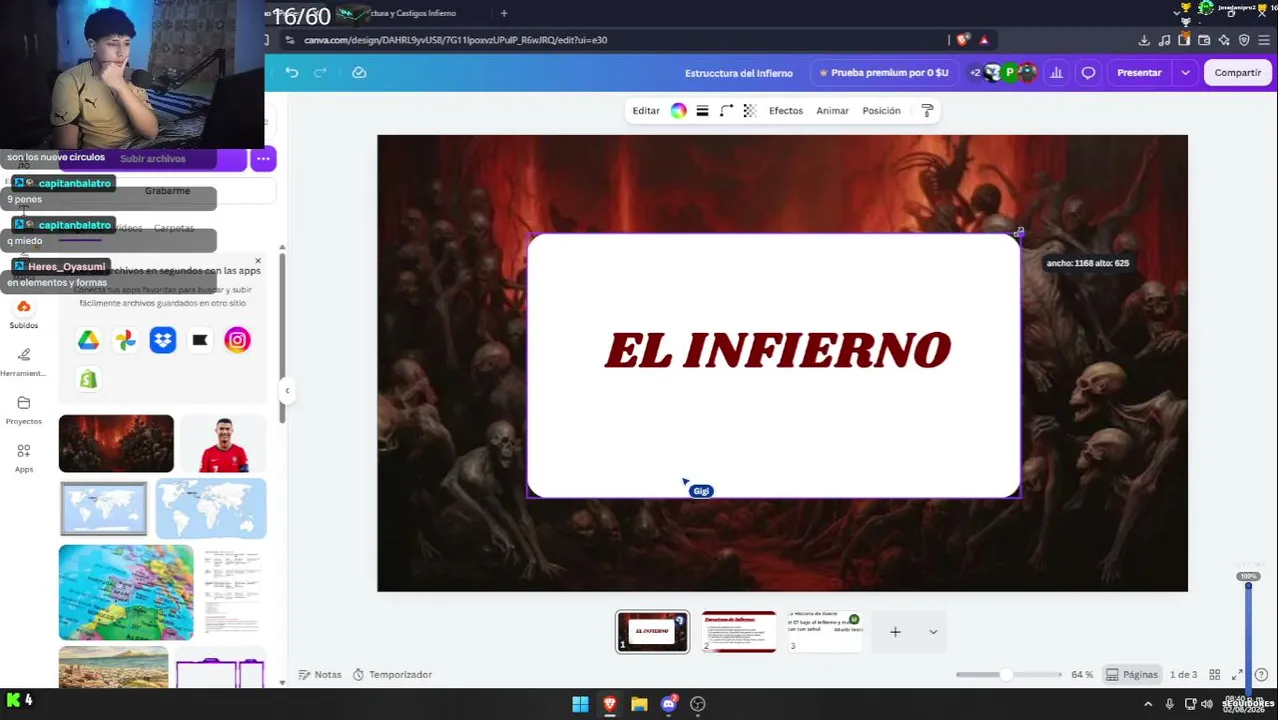Click the Estructura del Infierno title
The height and width of the screenshot is (720, 1278).
(739, 73)
